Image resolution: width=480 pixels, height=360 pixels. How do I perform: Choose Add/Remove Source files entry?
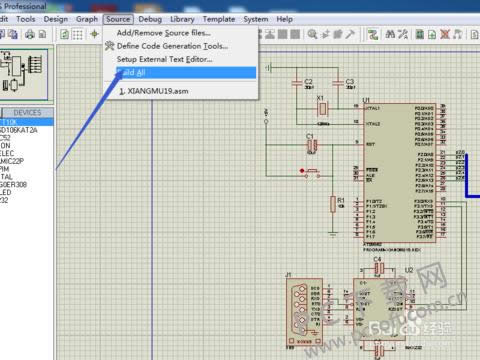click(164, 33)
